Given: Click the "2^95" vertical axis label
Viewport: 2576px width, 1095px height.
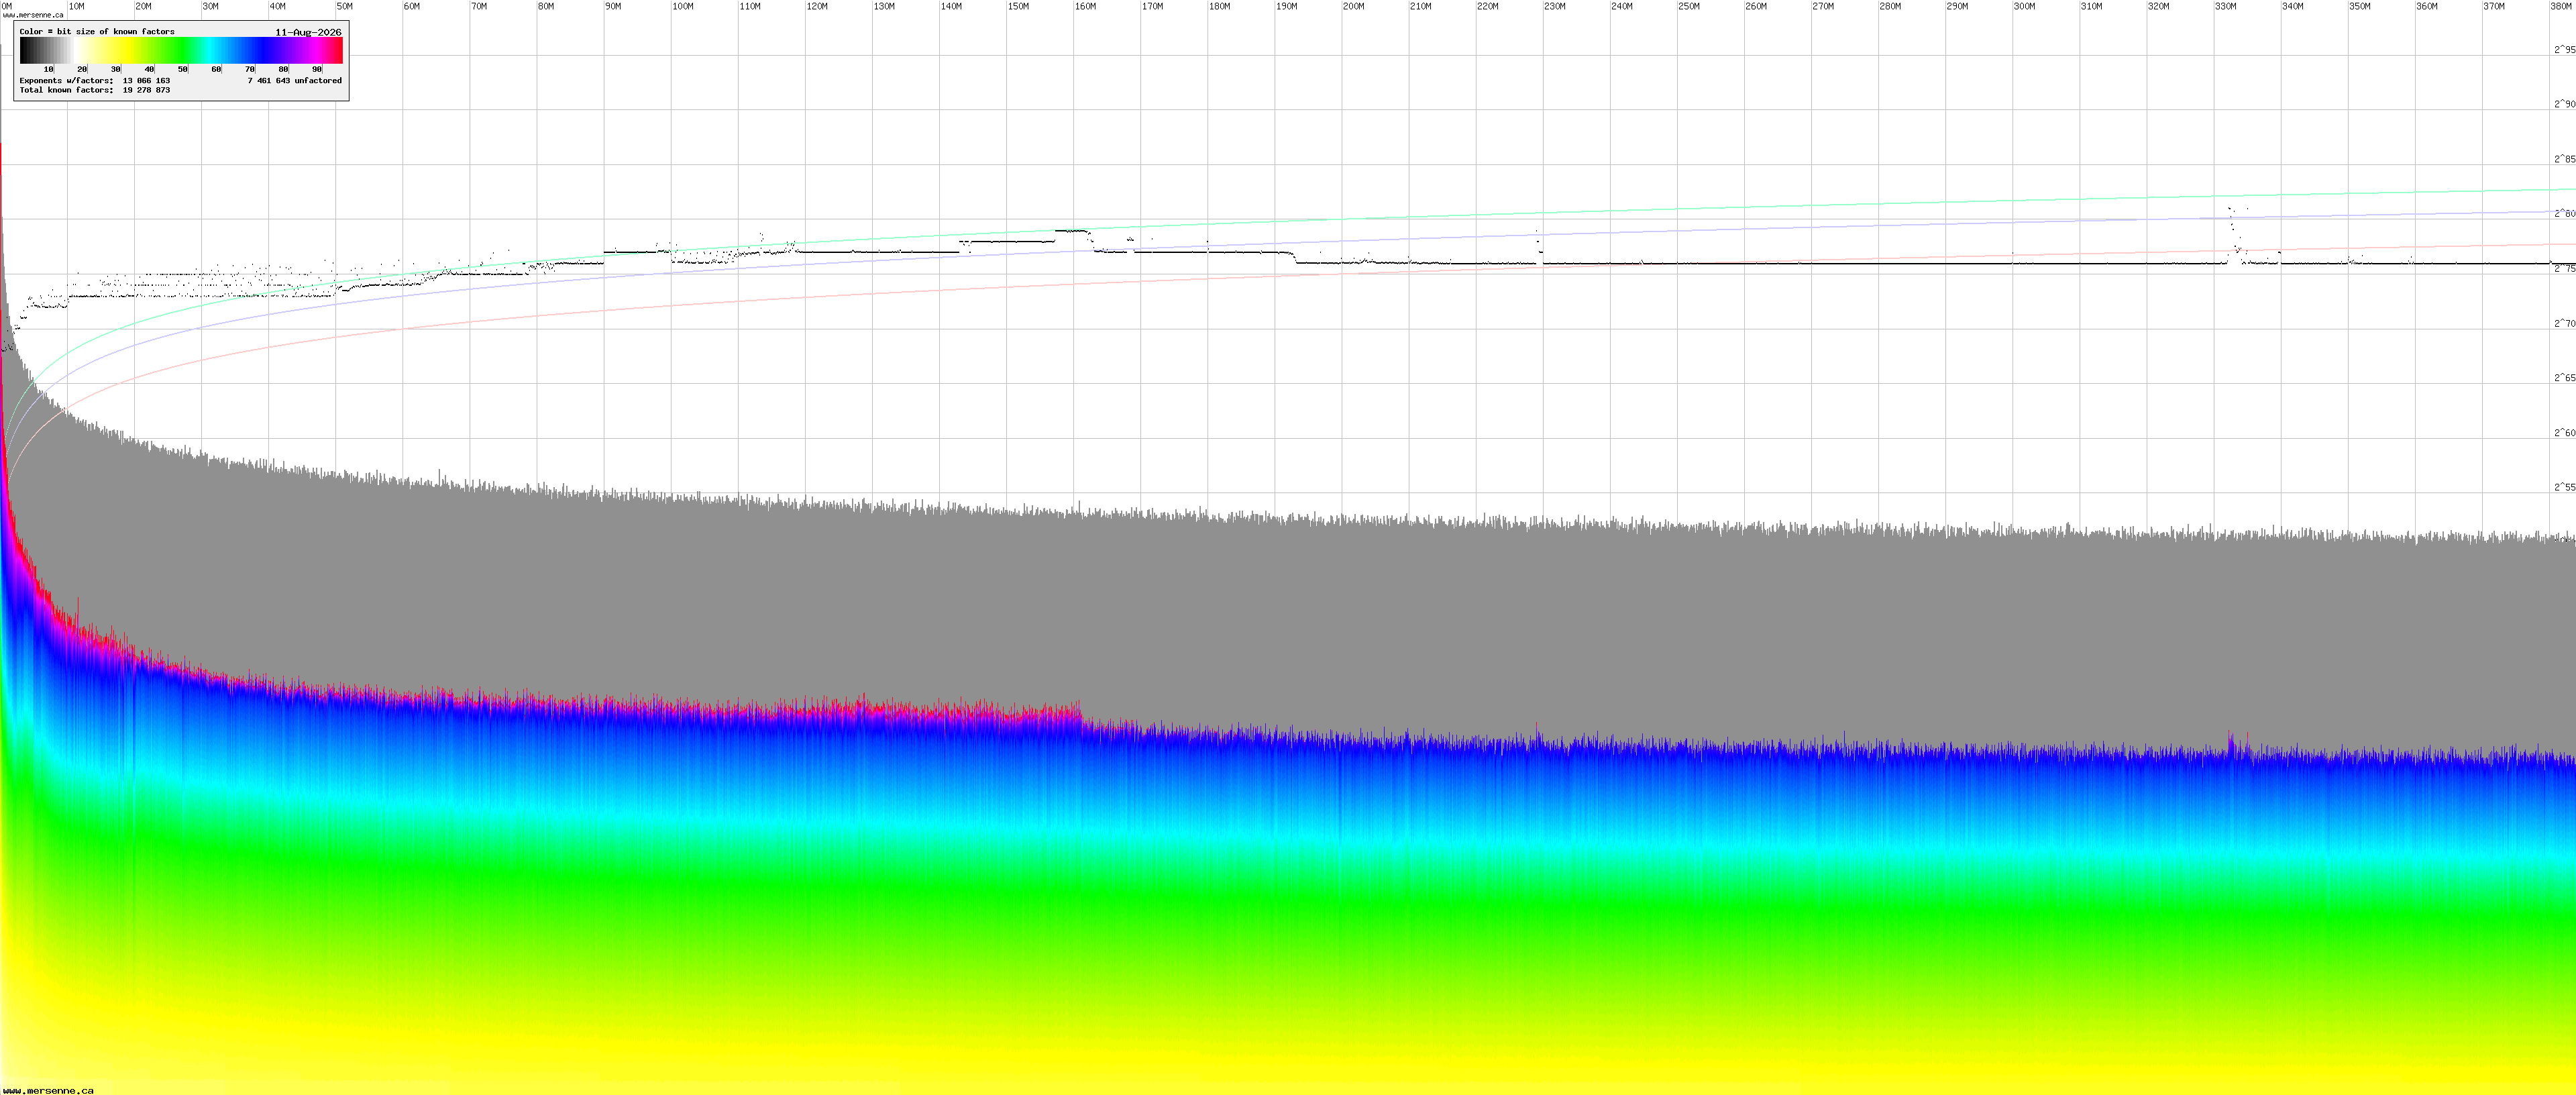Looking at the screenshot, I should (2564, 49).
